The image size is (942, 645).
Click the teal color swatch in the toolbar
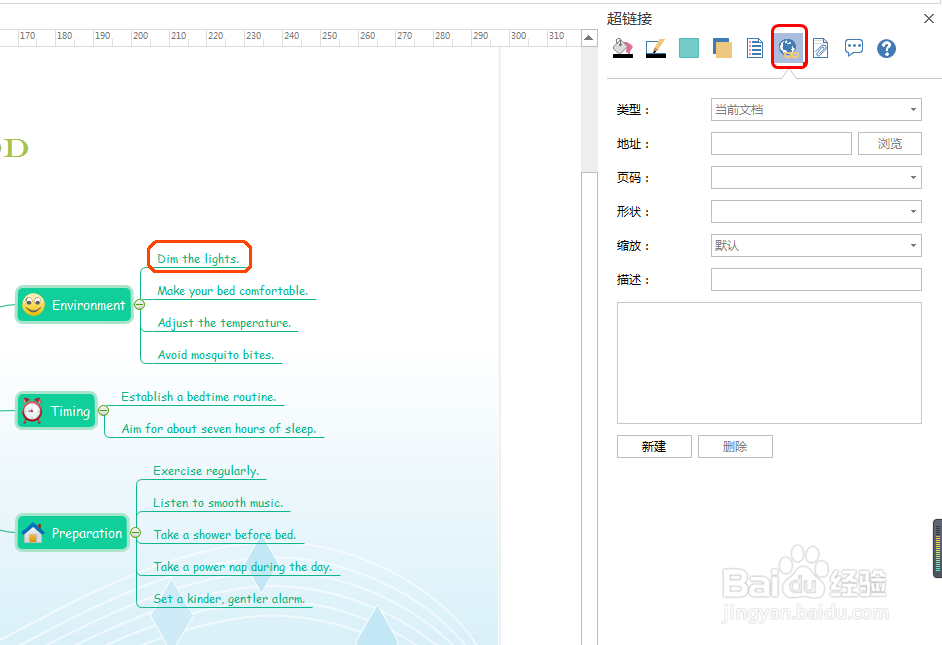[688, 47]
